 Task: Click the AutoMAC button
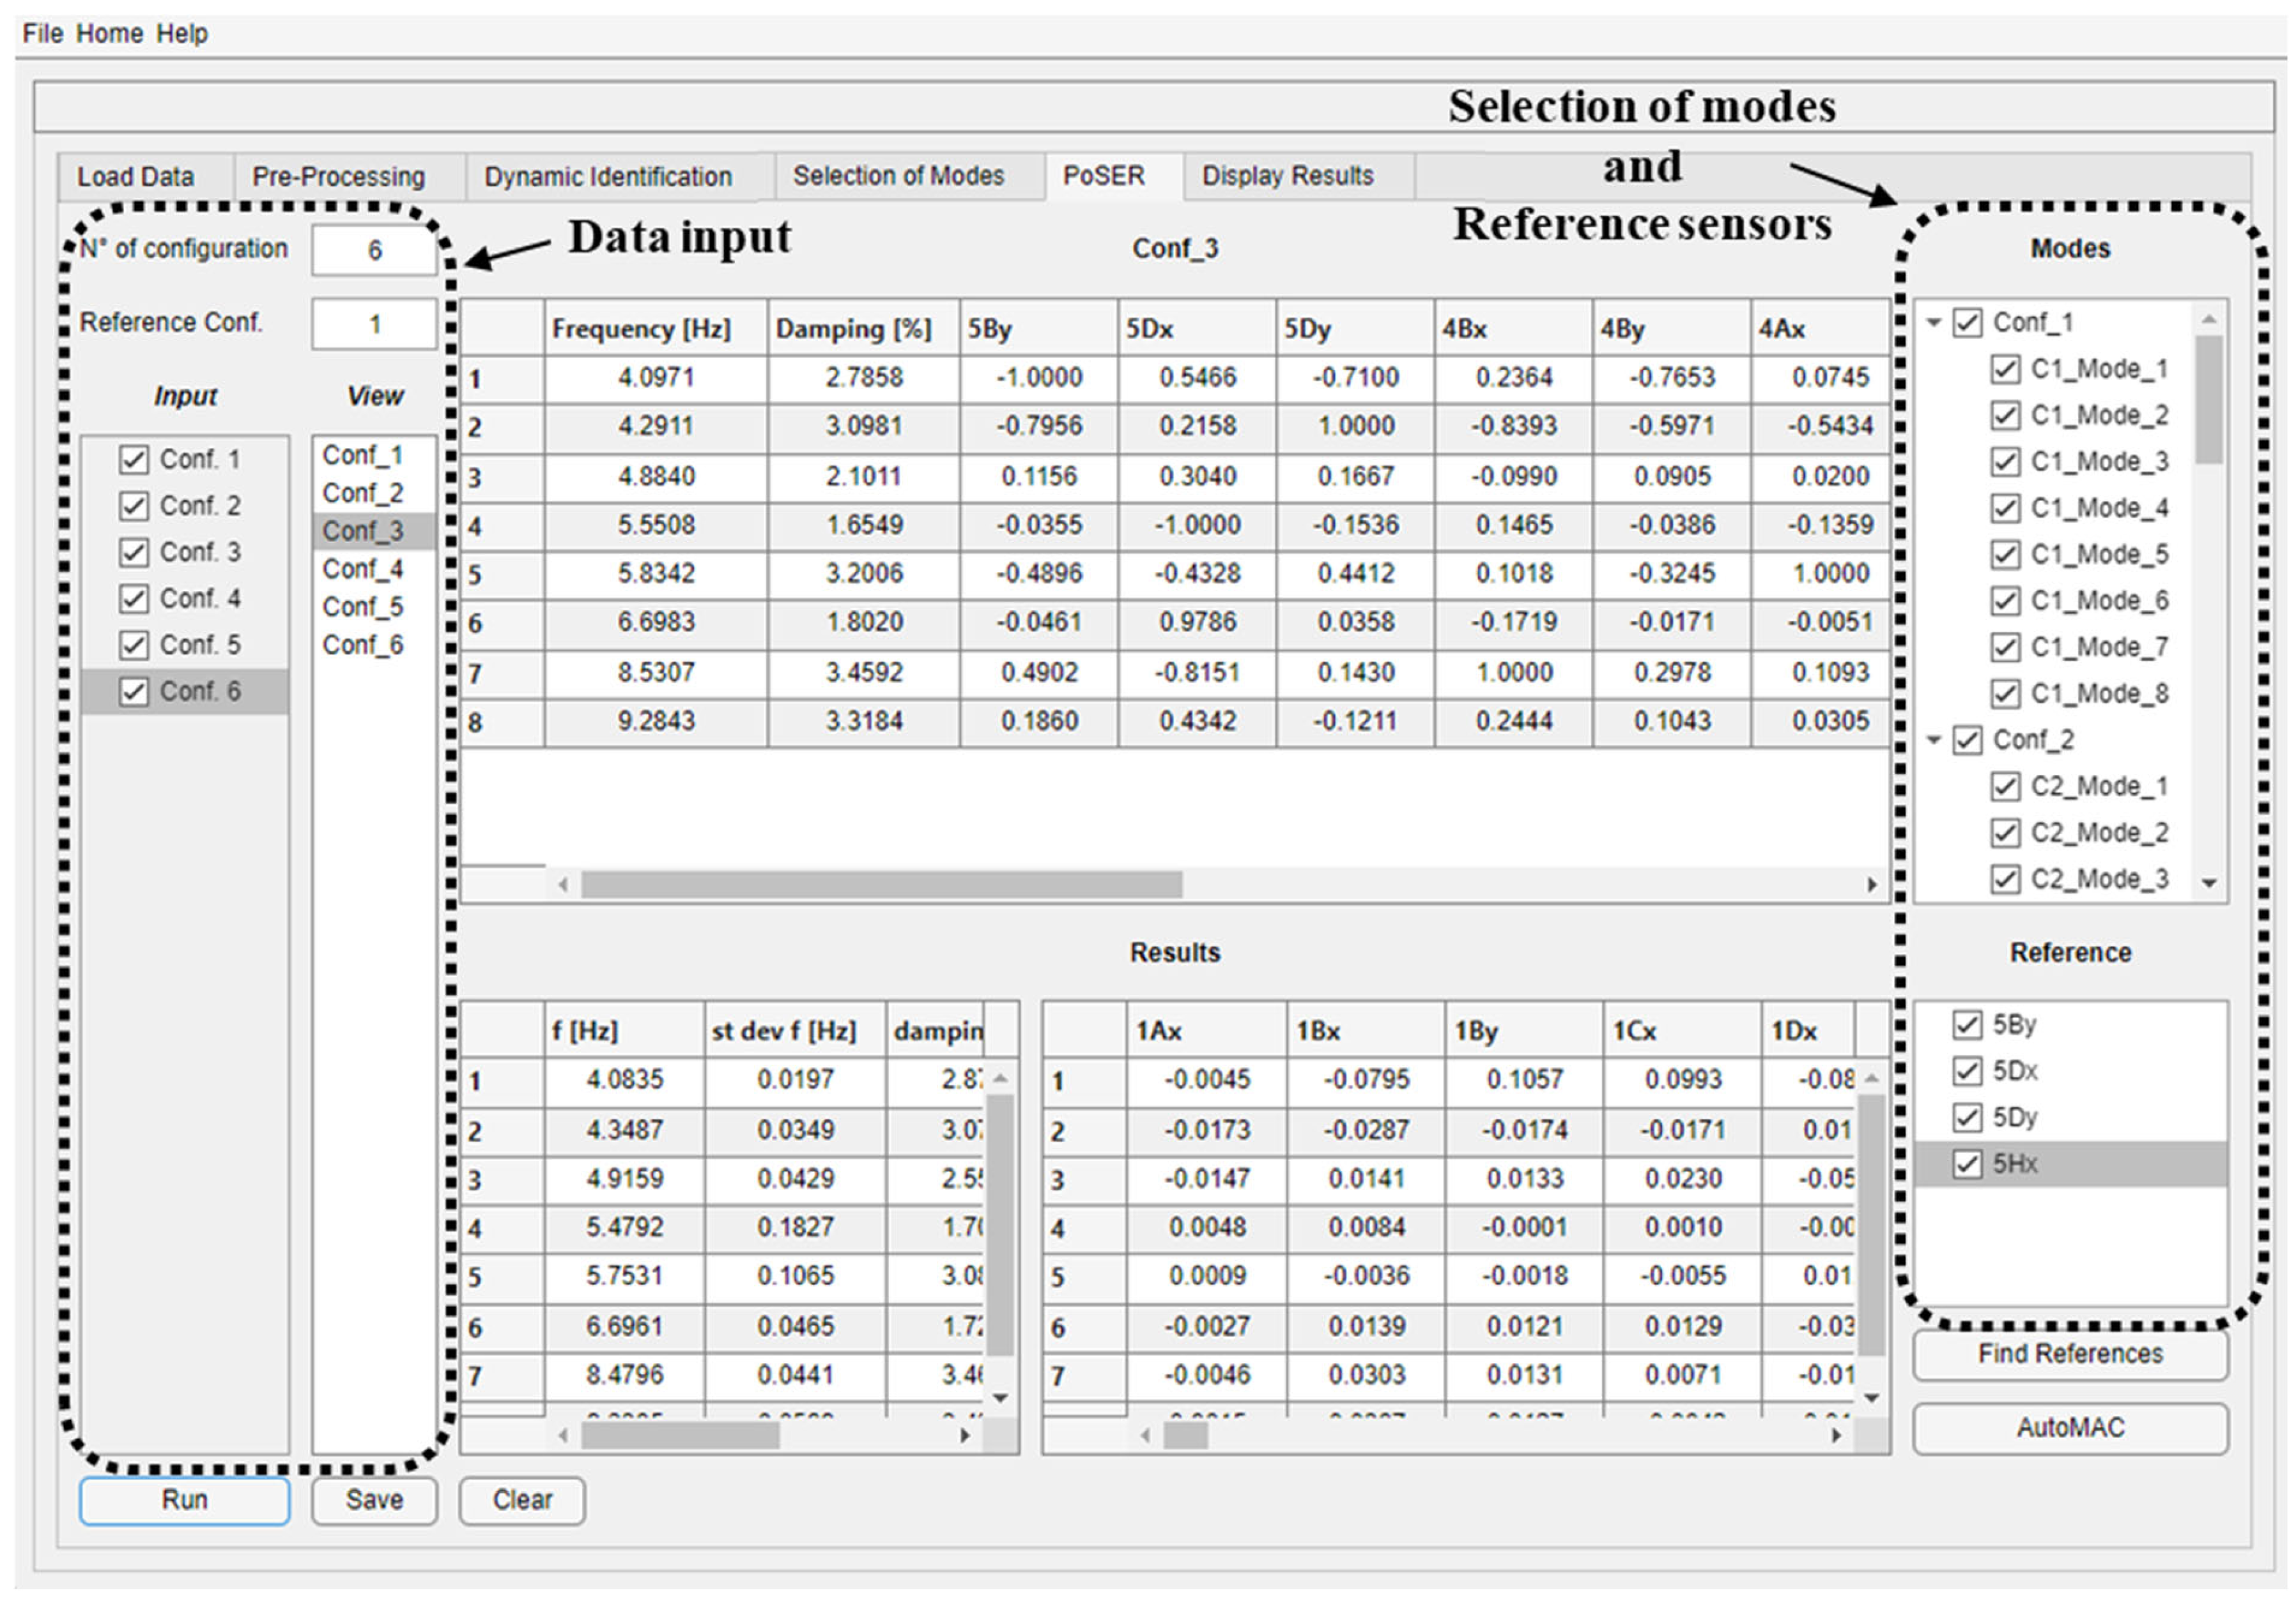pos(2070,1428)
